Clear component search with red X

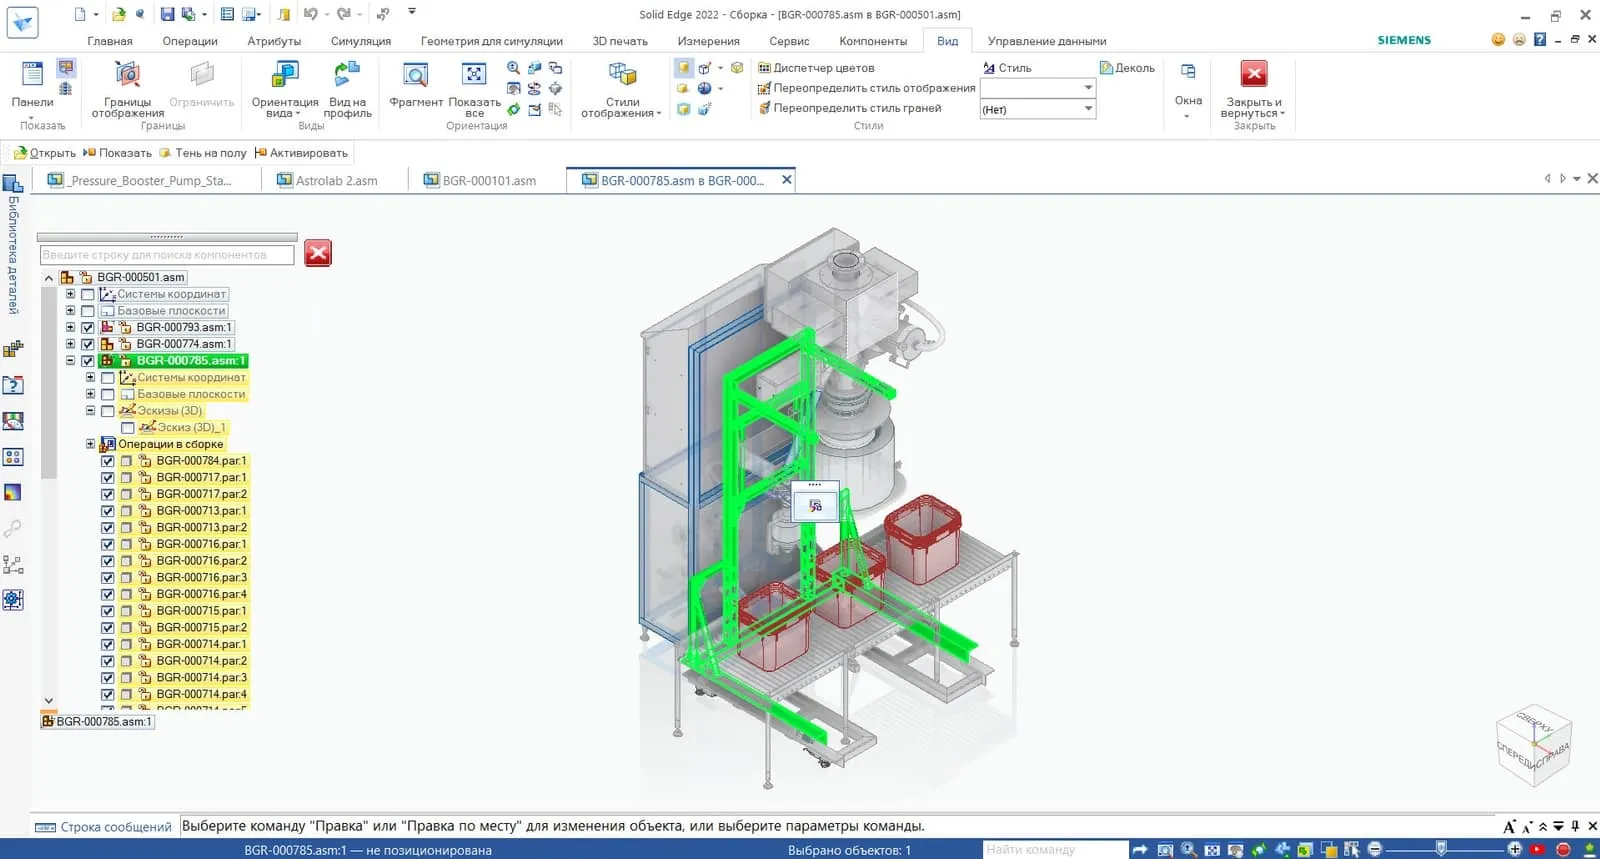[318, 253]
